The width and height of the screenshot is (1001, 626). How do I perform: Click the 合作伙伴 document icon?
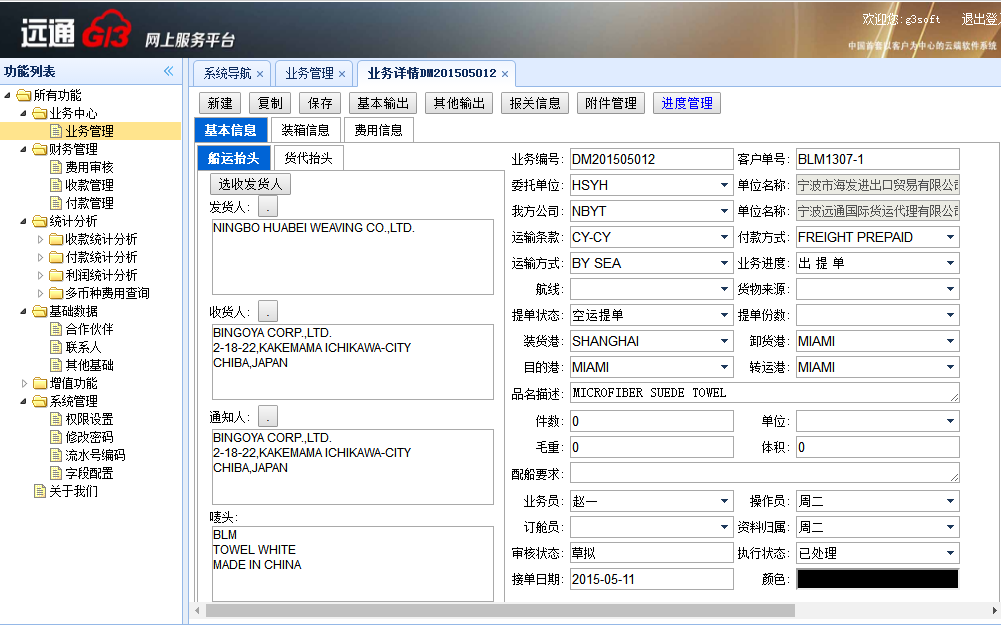point(56,329)
